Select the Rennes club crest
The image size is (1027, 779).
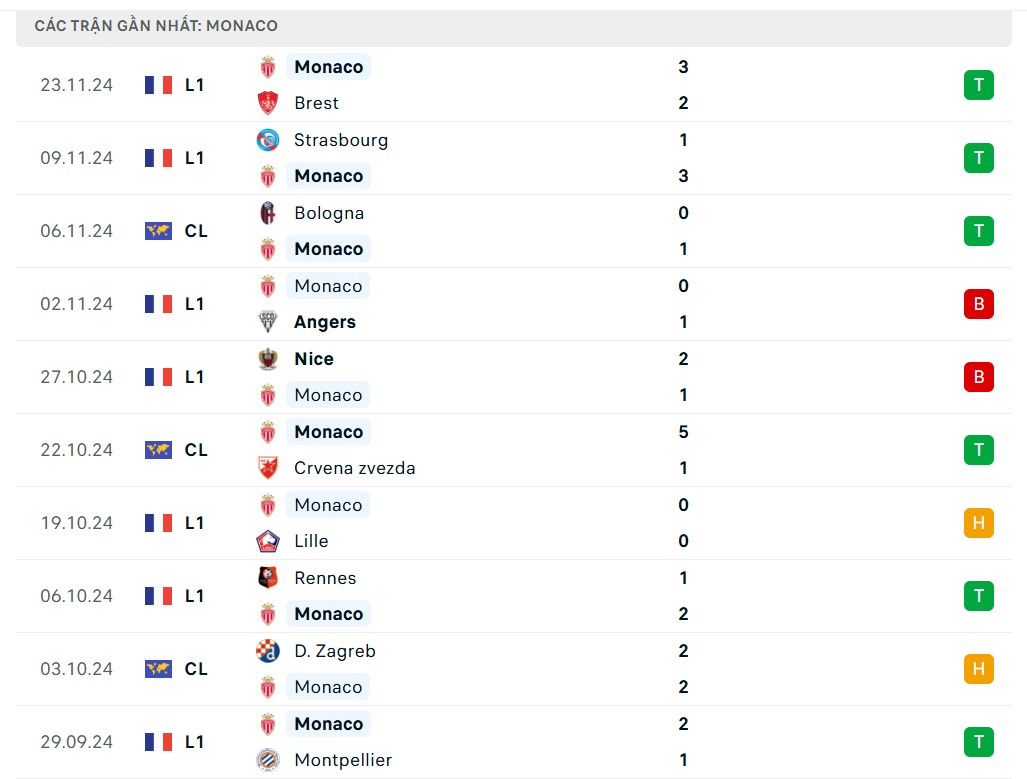[x=267, y=577]
